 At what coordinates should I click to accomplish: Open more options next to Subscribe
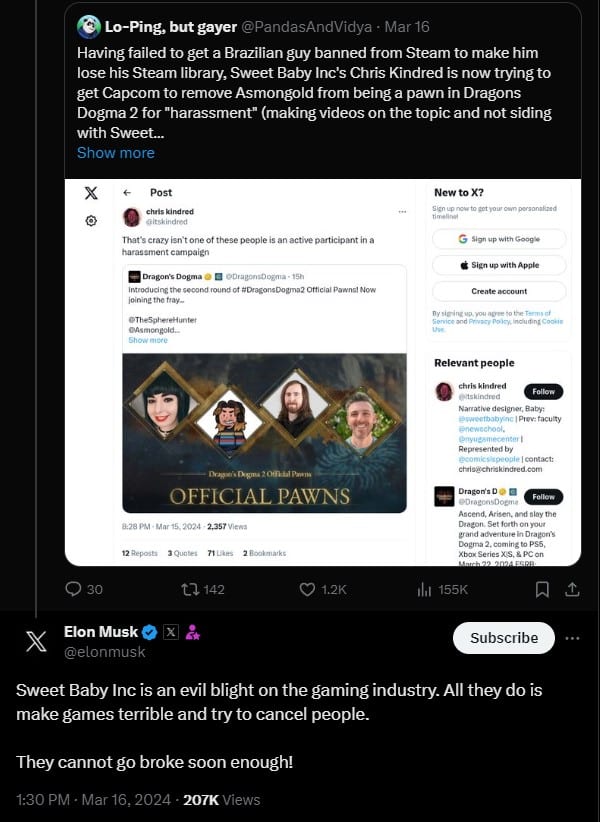pos(572,638)
